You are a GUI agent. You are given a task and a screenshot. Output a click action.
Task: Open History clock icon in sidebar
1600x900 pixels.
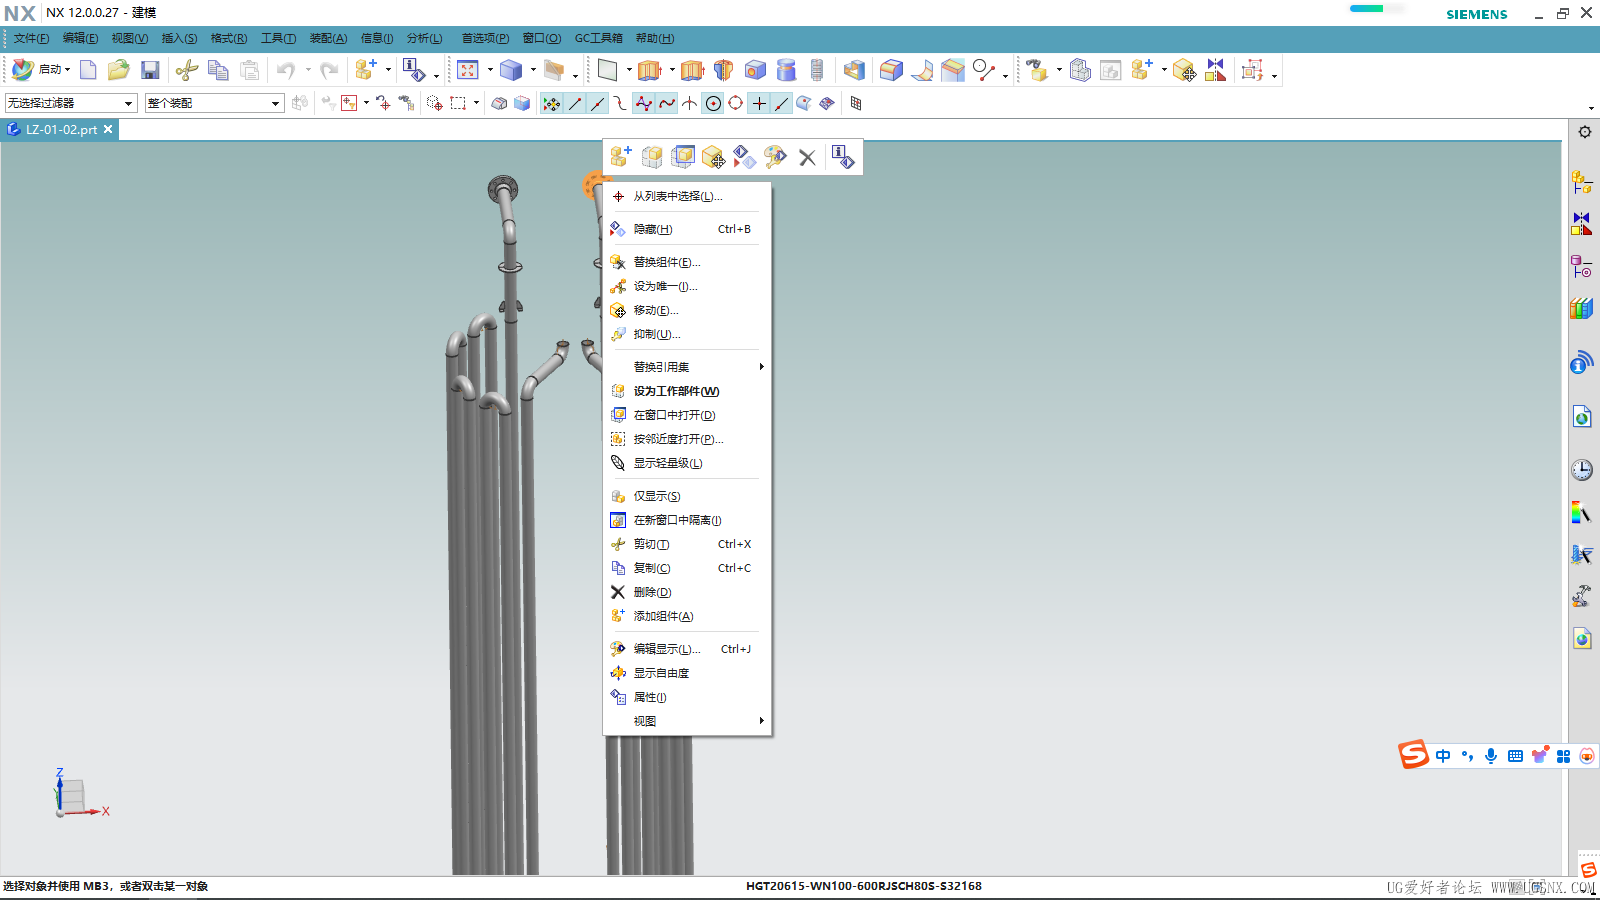[x=1581, y=470]
